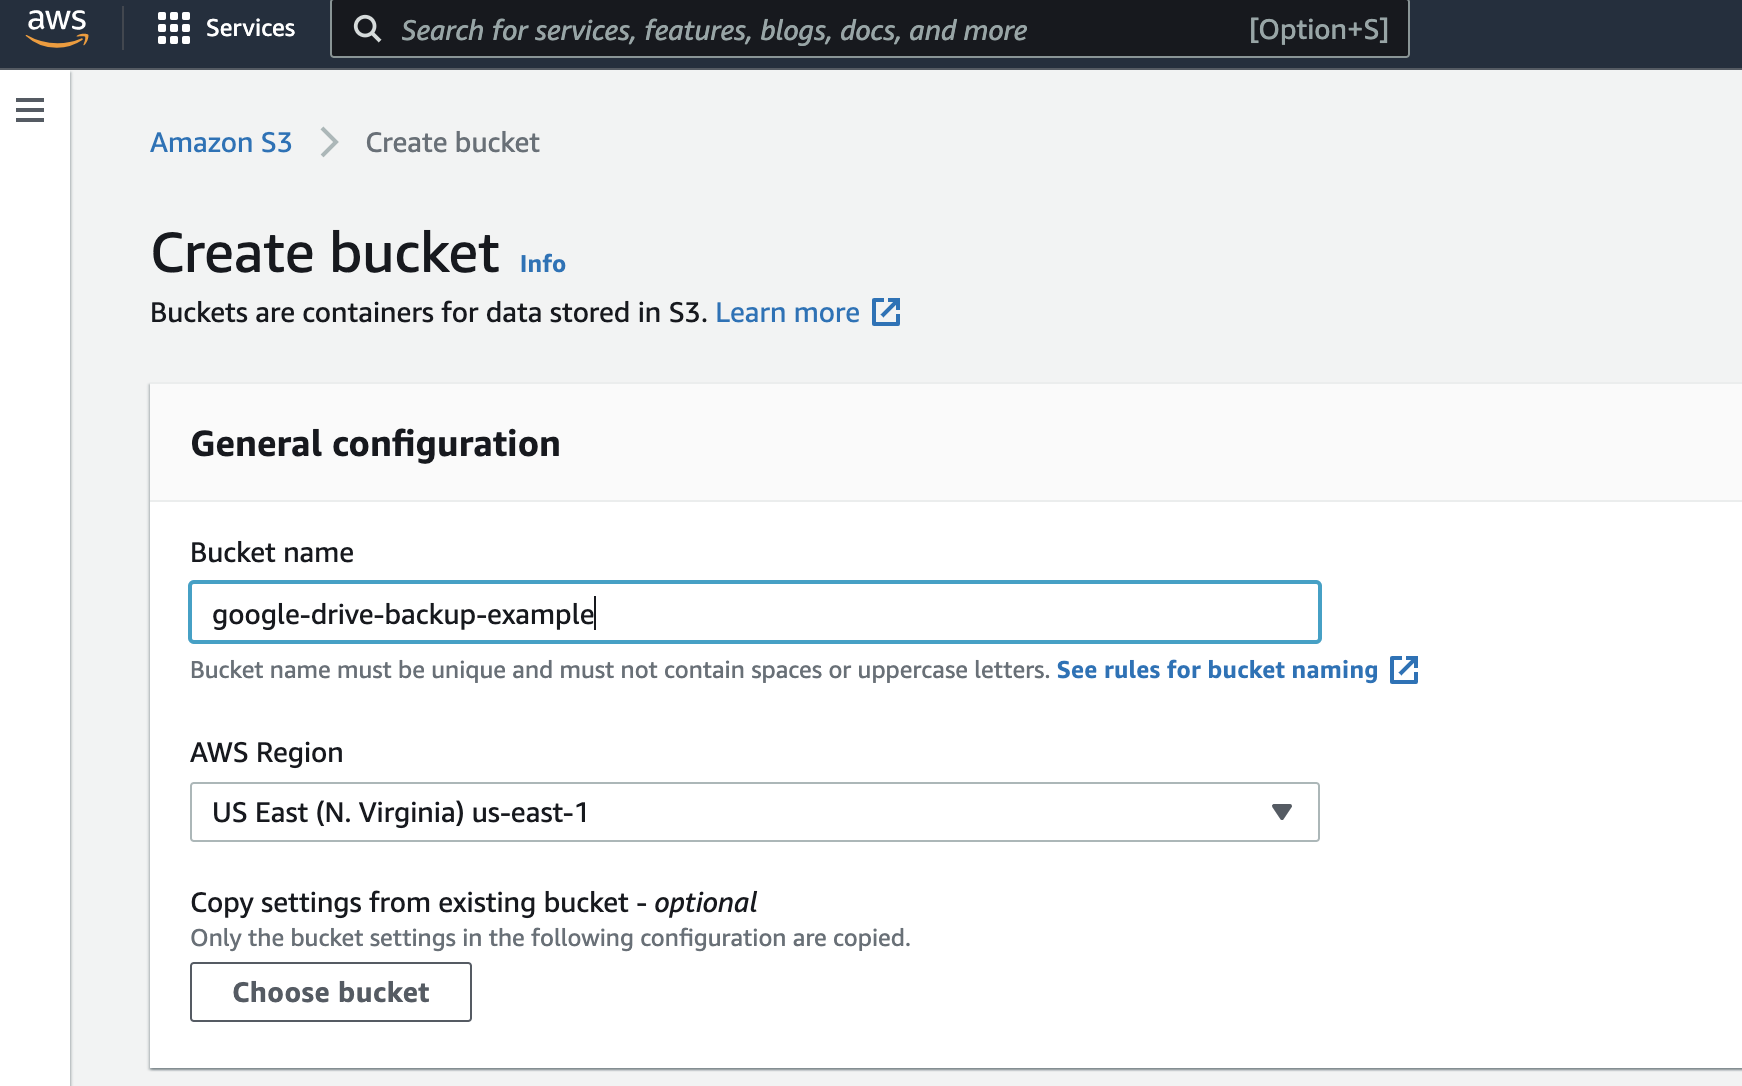Open See rules for bucket naming link
1742x1086 pixels.
1216,670
